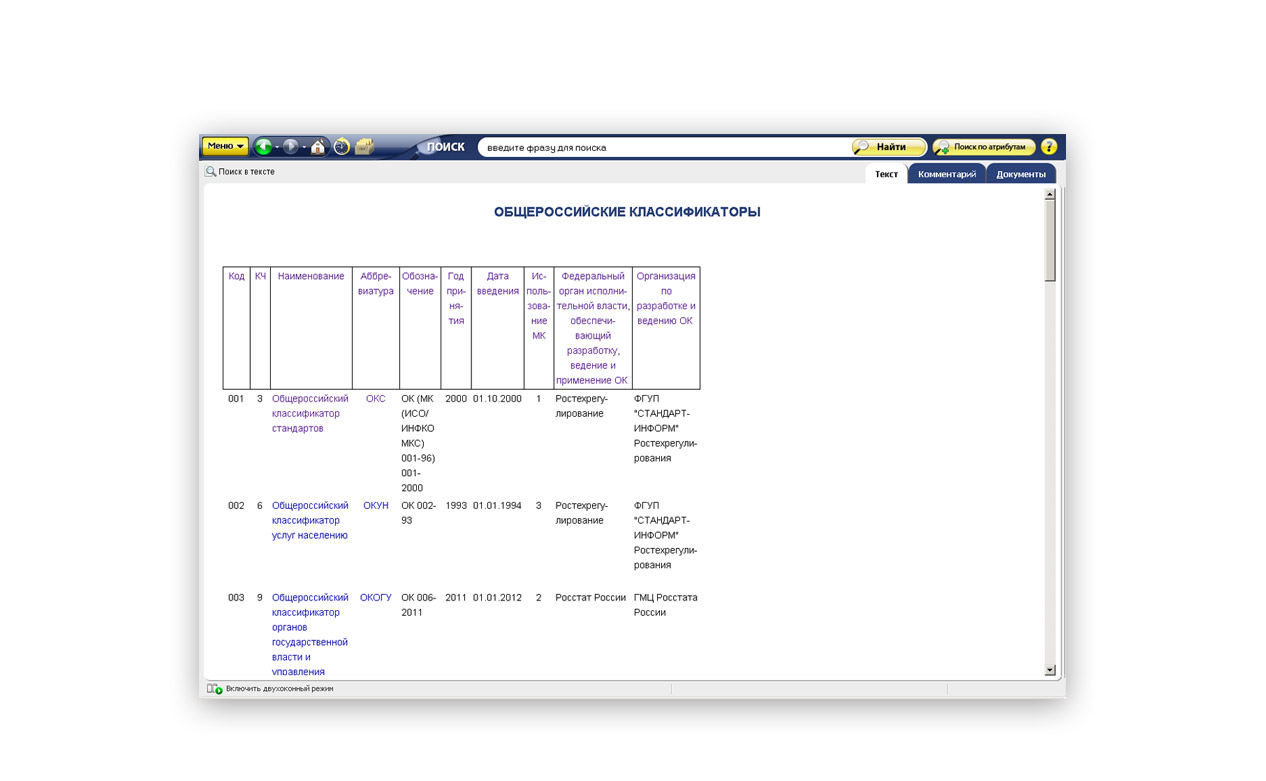1266x781 pixels.
Task: Open link Общероссийский классификатор стандартов
Action: (310, 413)
